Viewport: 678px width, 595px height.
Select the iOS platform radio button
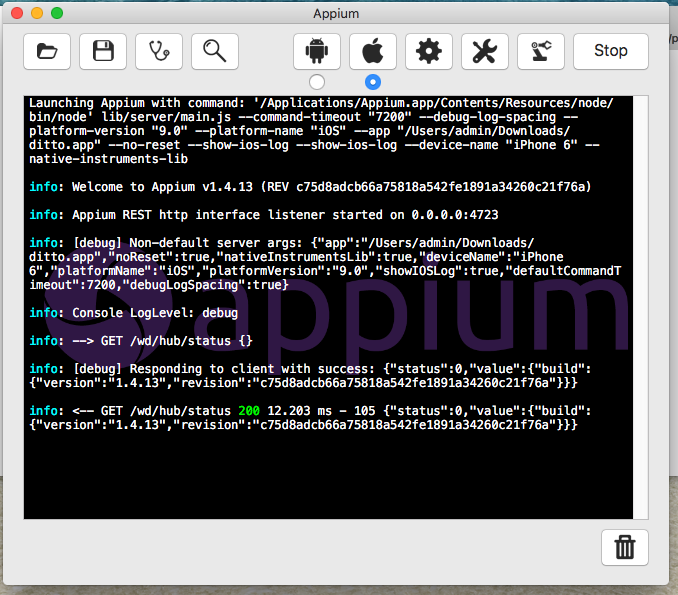(373, 82)
